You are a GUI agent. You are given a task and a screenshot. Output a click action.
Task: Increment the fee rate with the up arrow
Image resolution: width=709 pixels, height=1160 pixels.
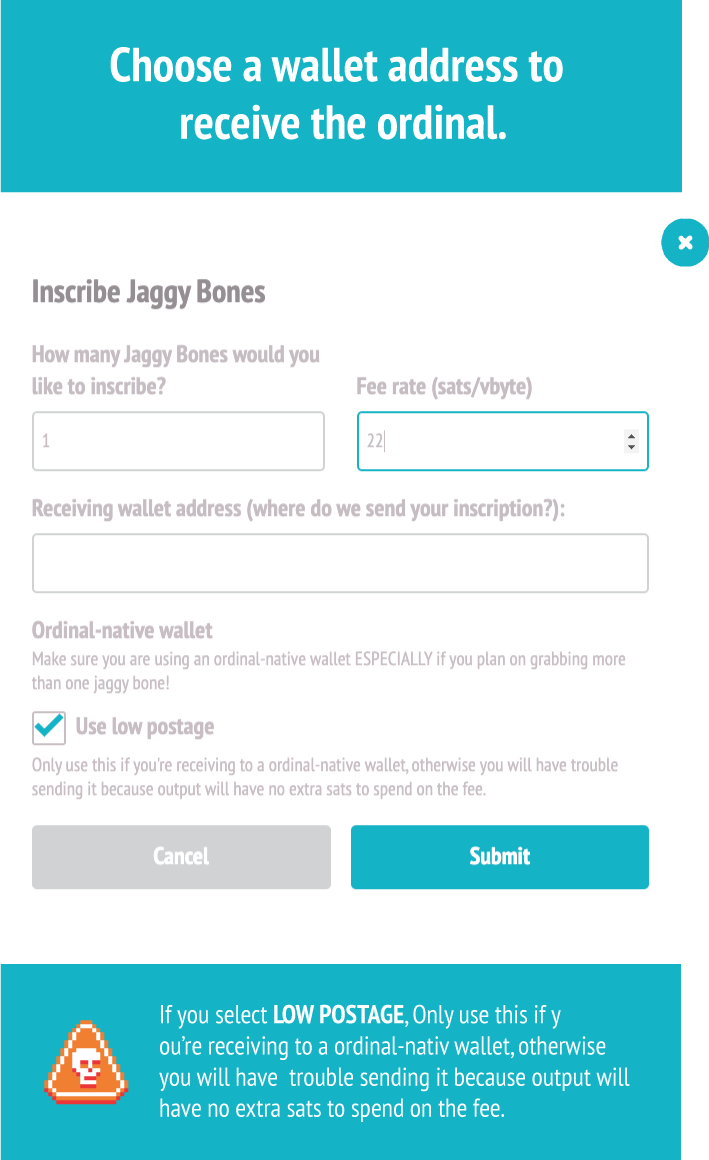pyautogui.click(x=631, y=434)
